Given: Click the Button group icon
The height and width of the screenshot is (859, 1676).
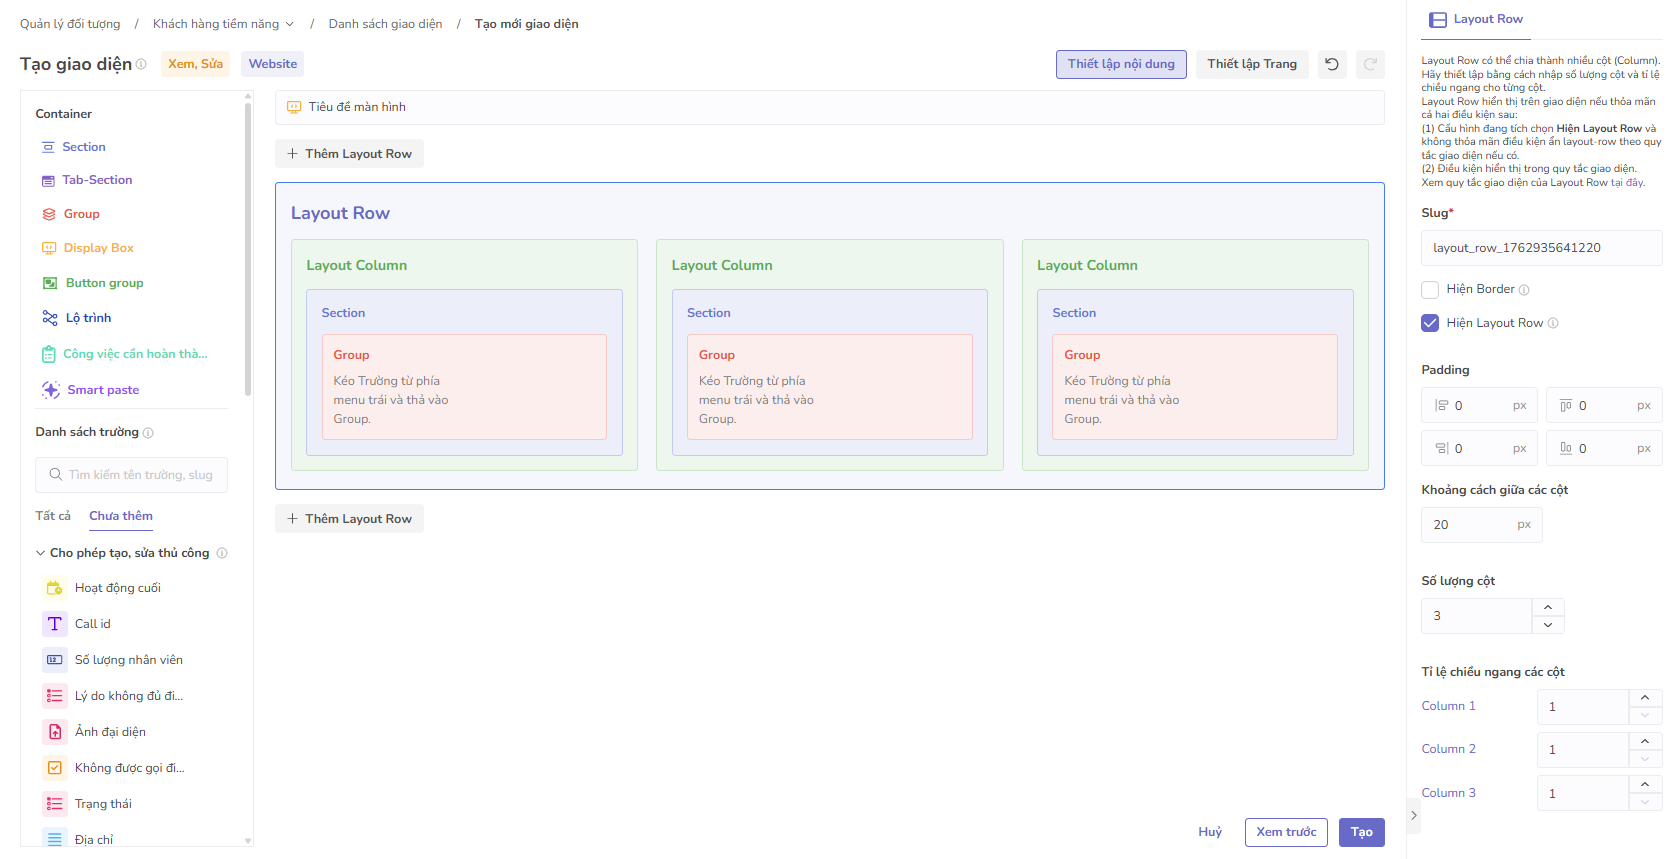Looking at the screenshot, I should point(50,283).
